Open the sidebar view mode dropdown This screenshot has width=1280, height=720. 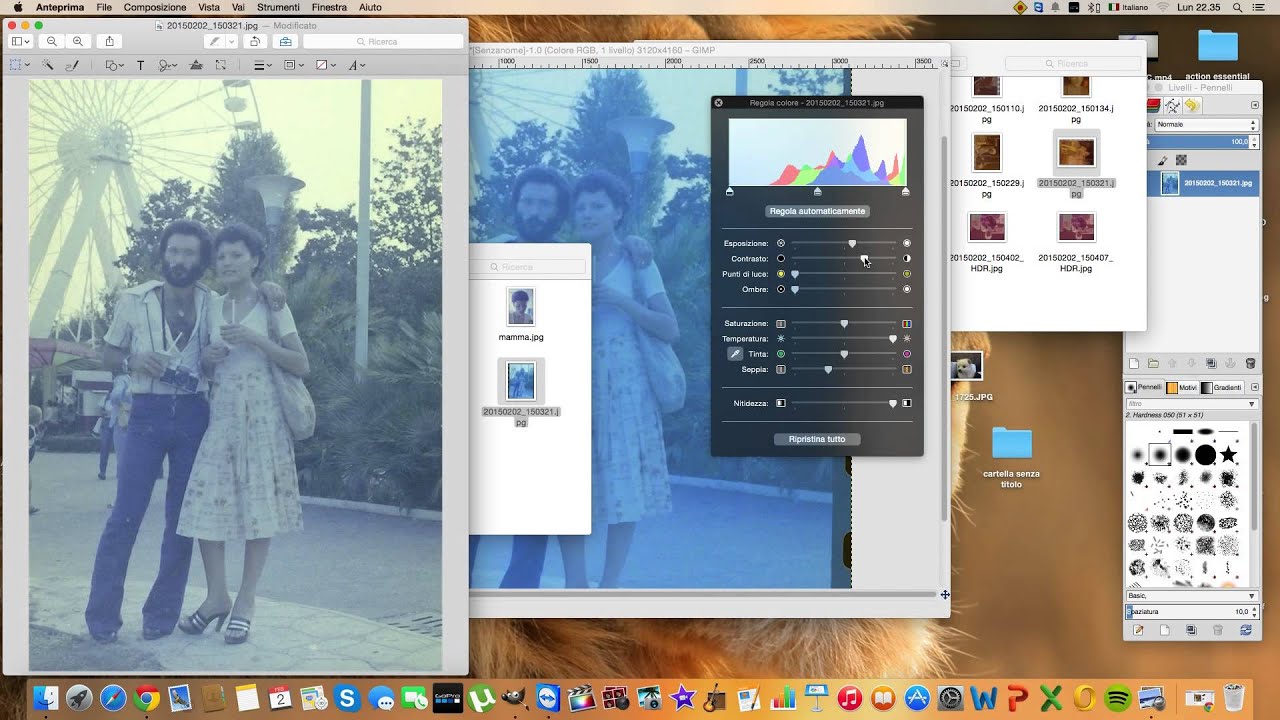20,41
